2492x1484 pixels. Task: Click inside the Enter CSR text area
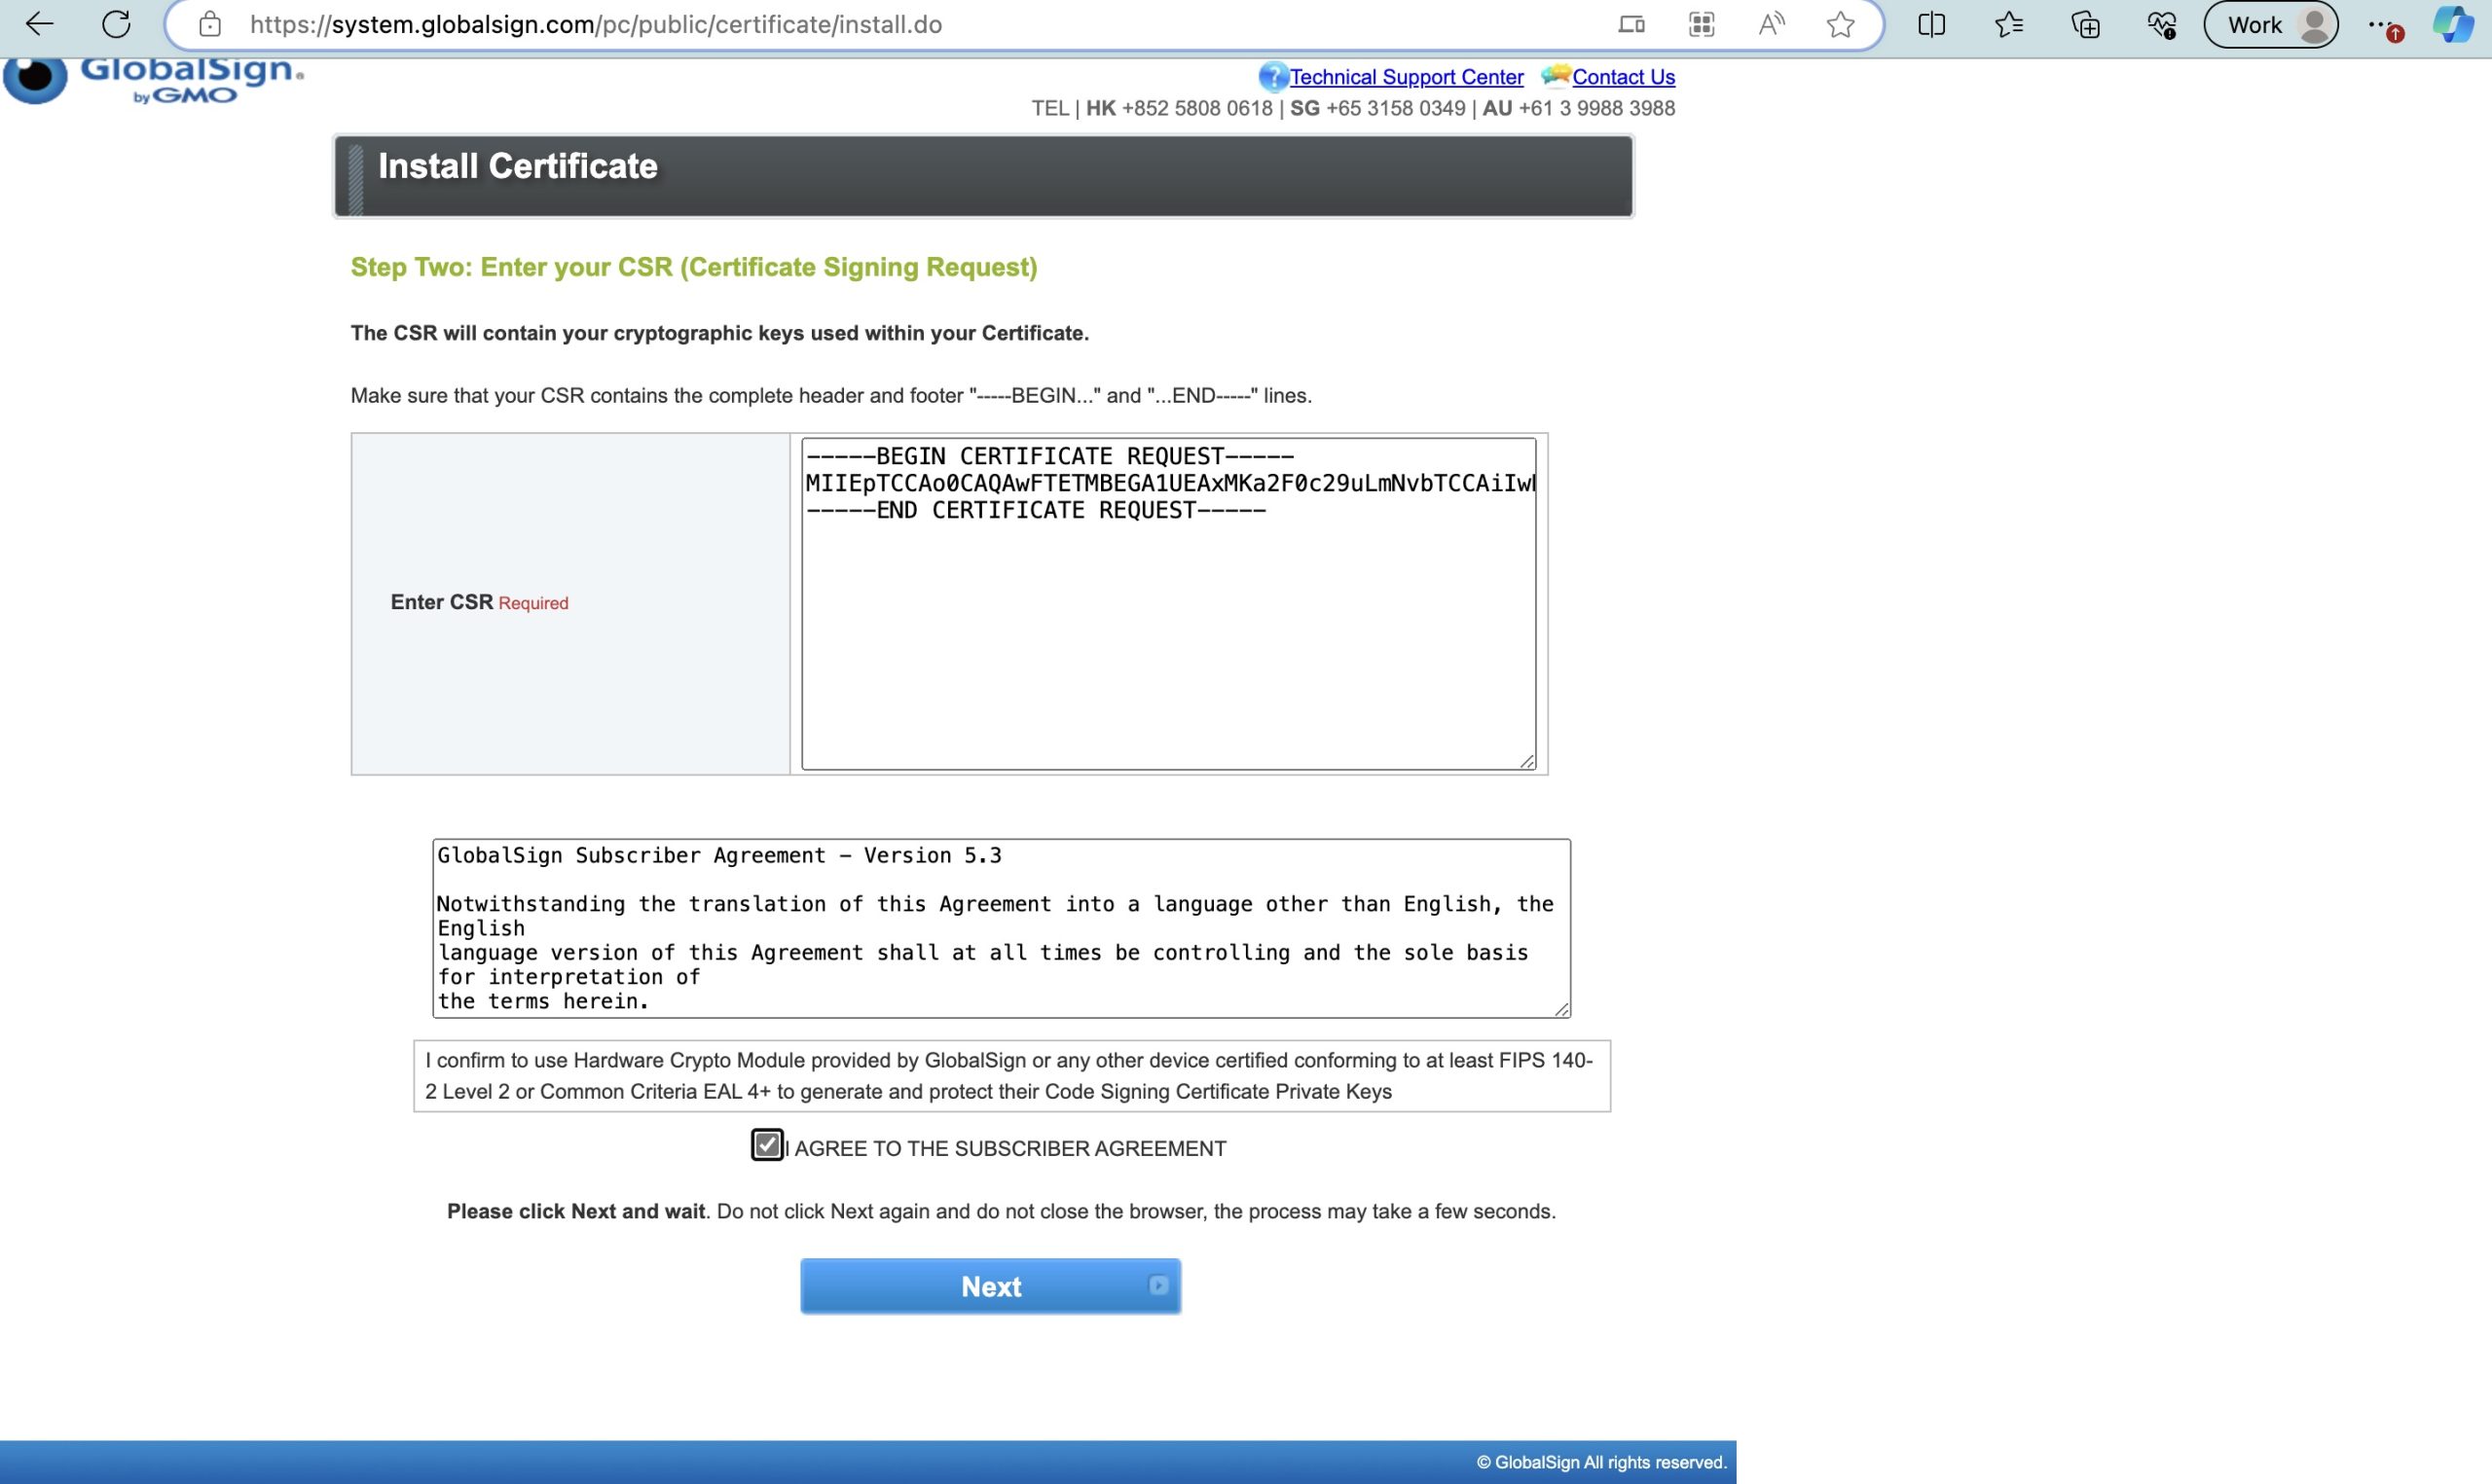point(1167,640)
